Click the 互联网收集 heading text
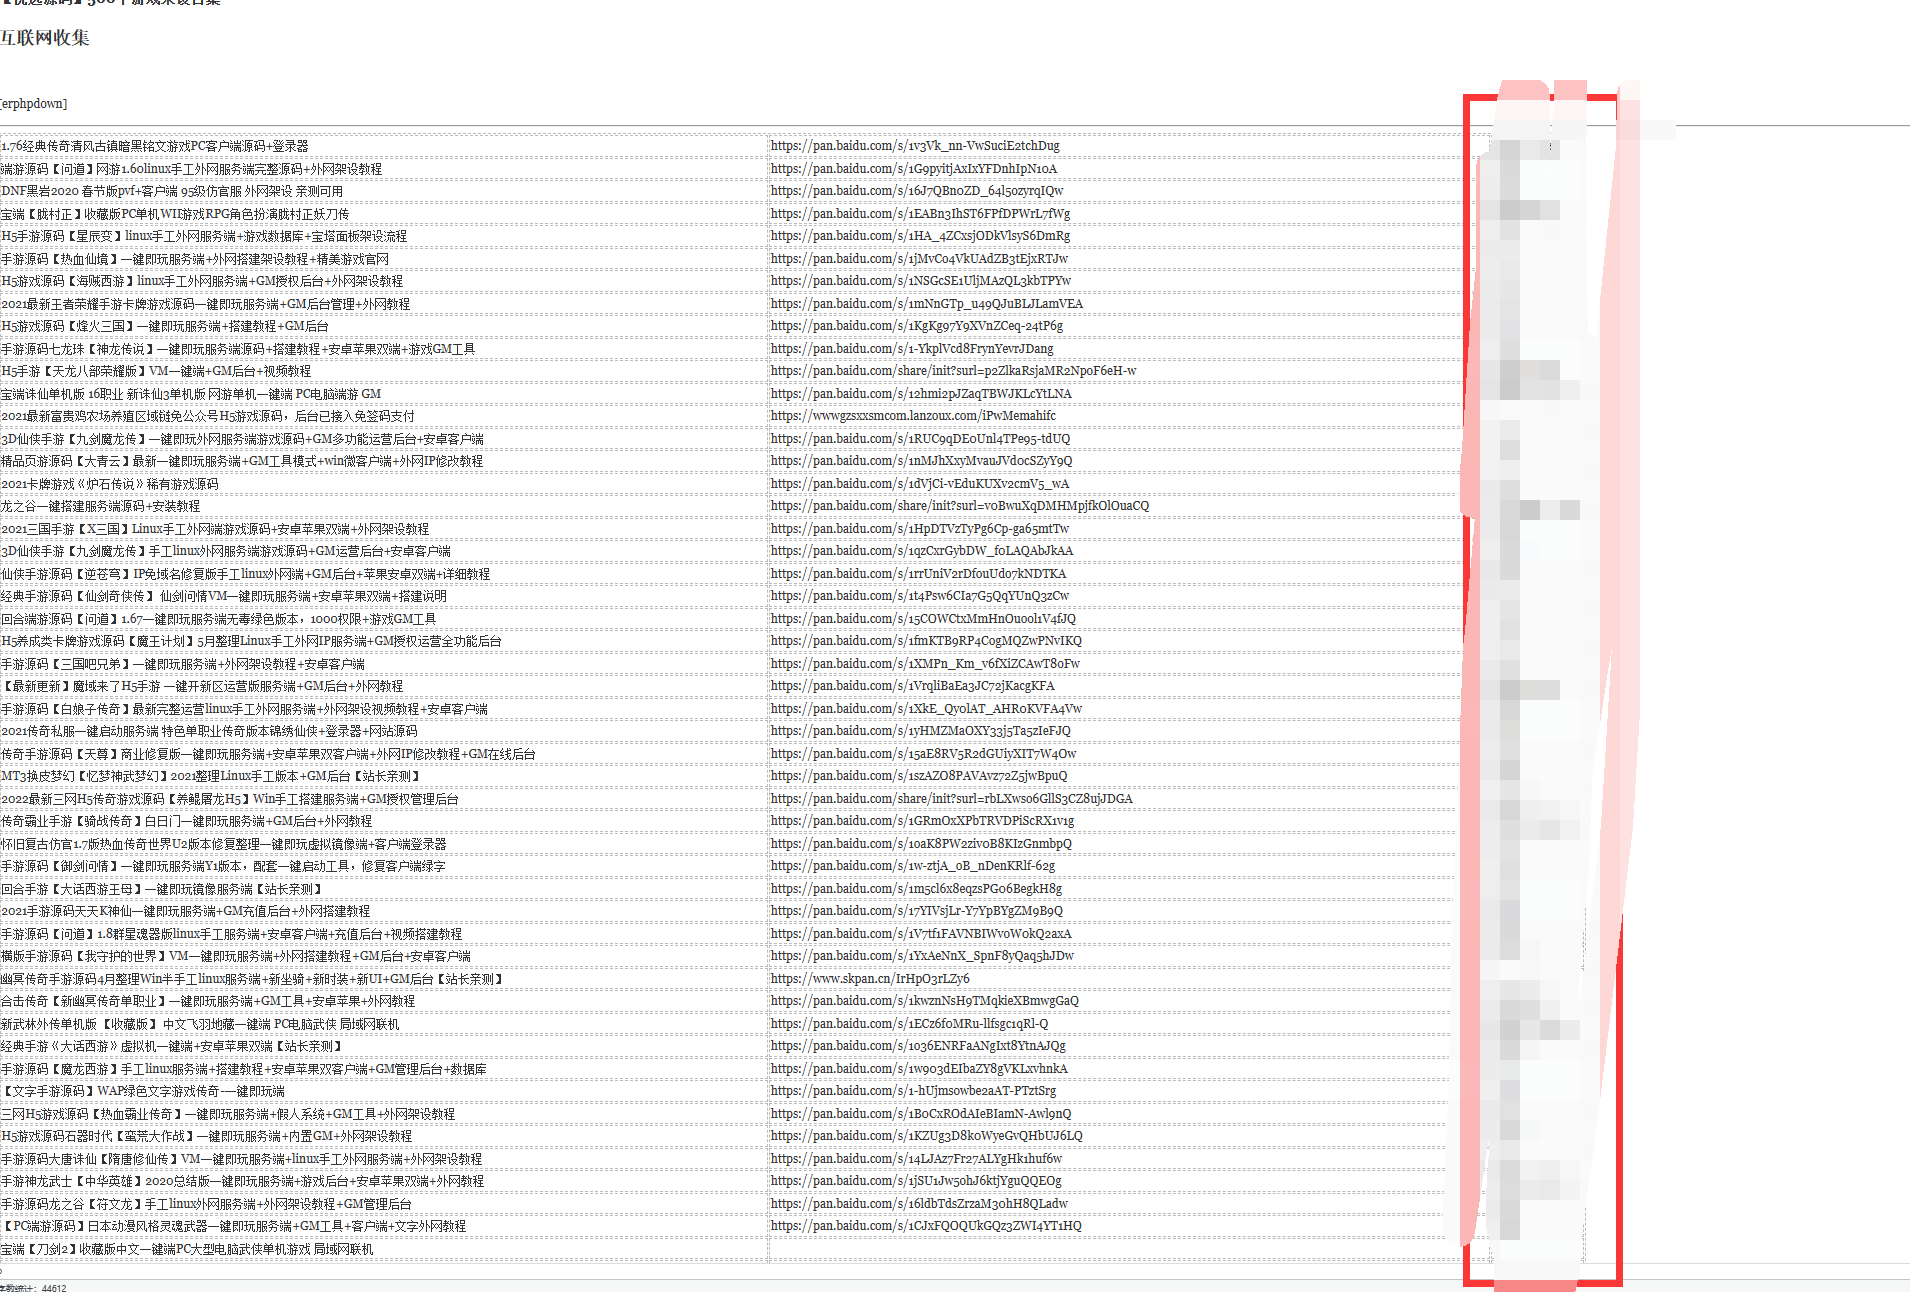This screenshot has height=1292, width=1910. pyautogui.click(x=45, y=38)
